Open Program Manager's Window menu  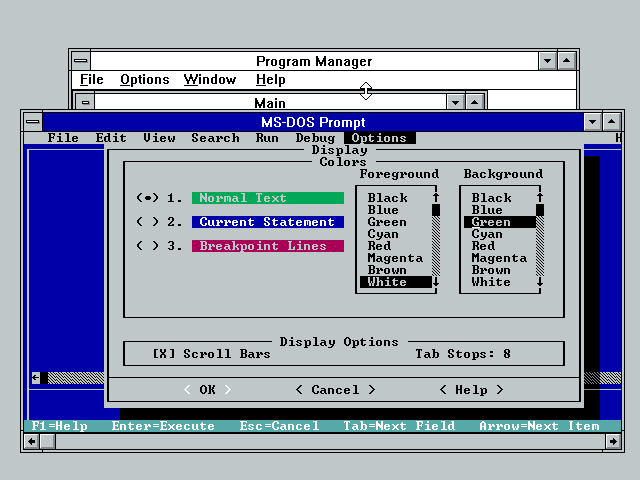click(210, 80)
